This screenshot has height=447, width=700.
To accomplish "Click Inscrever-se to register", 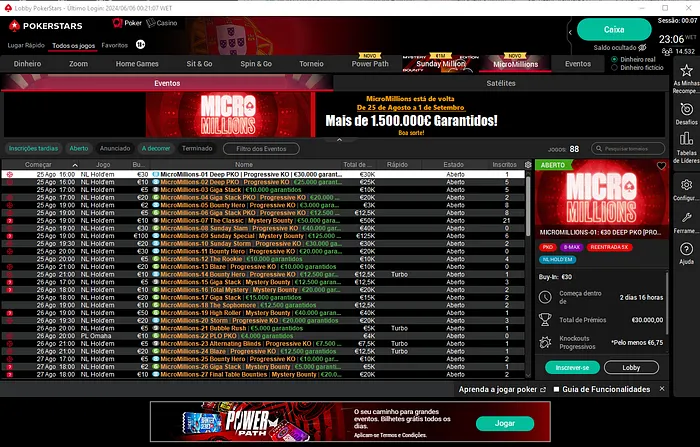I will click(572, 368).
